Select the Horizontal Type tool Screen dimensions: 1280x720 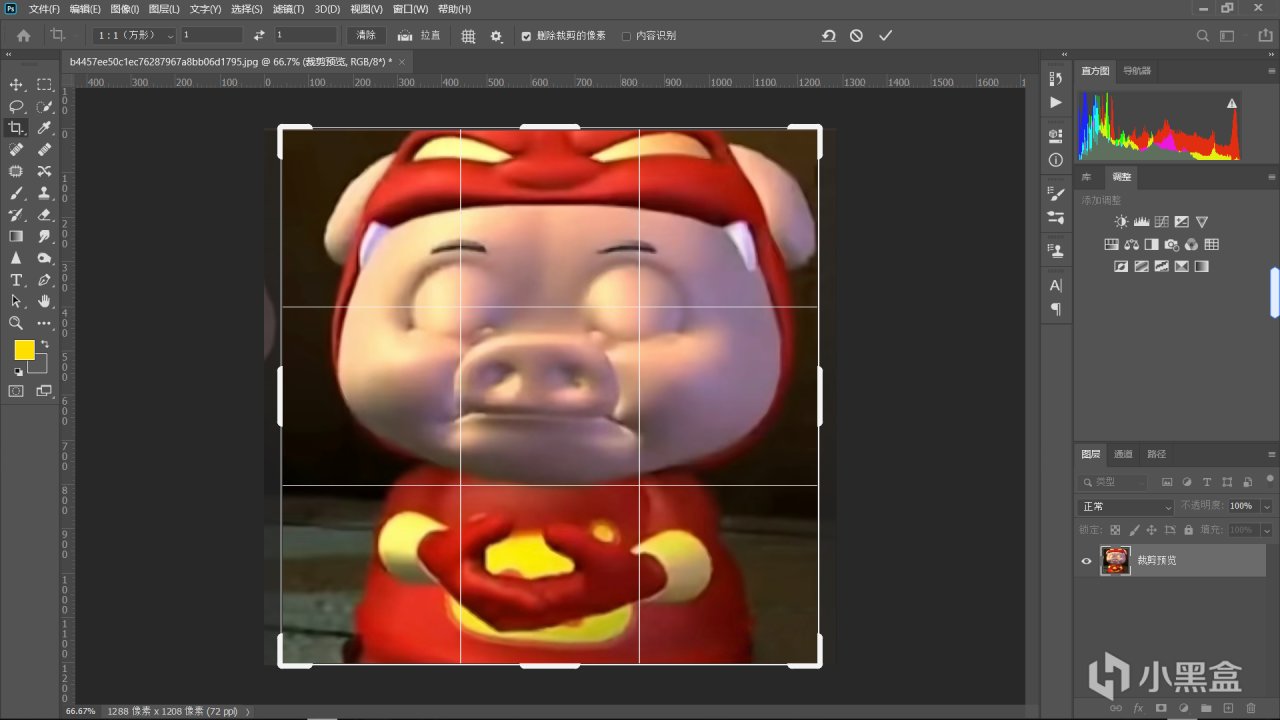tap(16, 280)
